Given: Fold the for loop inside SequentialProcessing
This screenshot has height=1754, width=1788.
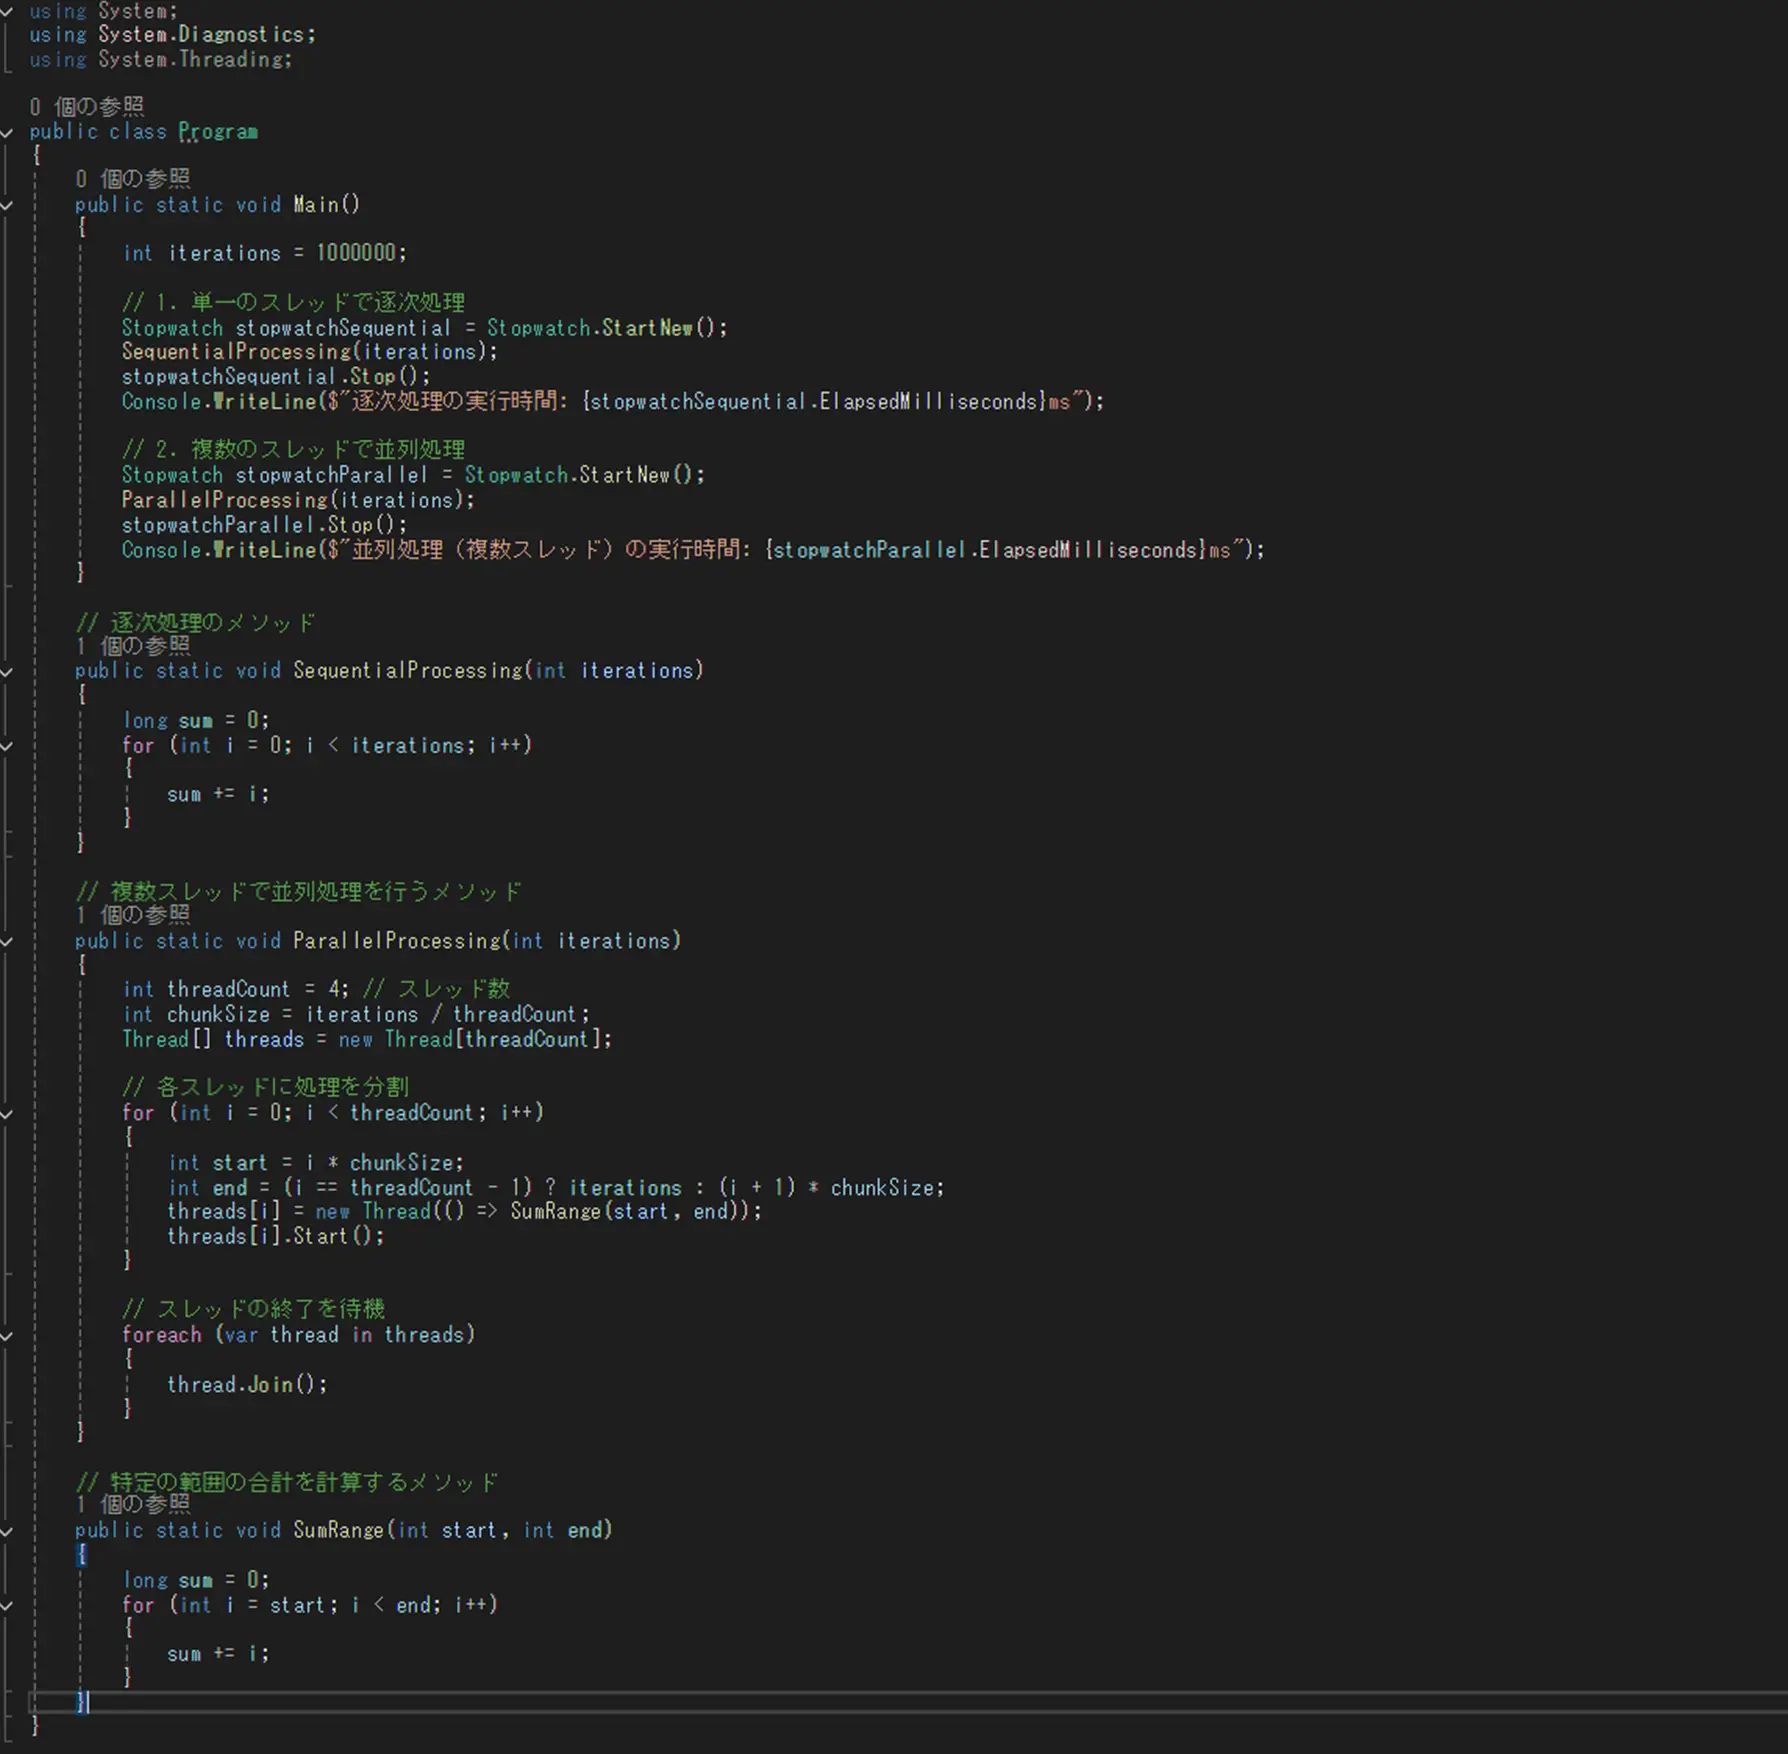Looking at the screenshot, I should pyautogui.click(x=7, y=746).
